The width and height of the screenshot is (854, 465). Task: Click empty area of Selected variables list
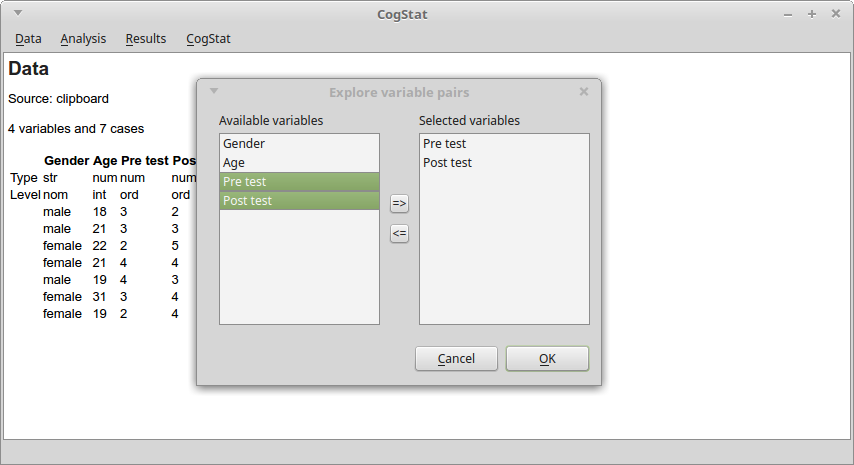coord(504,248)
